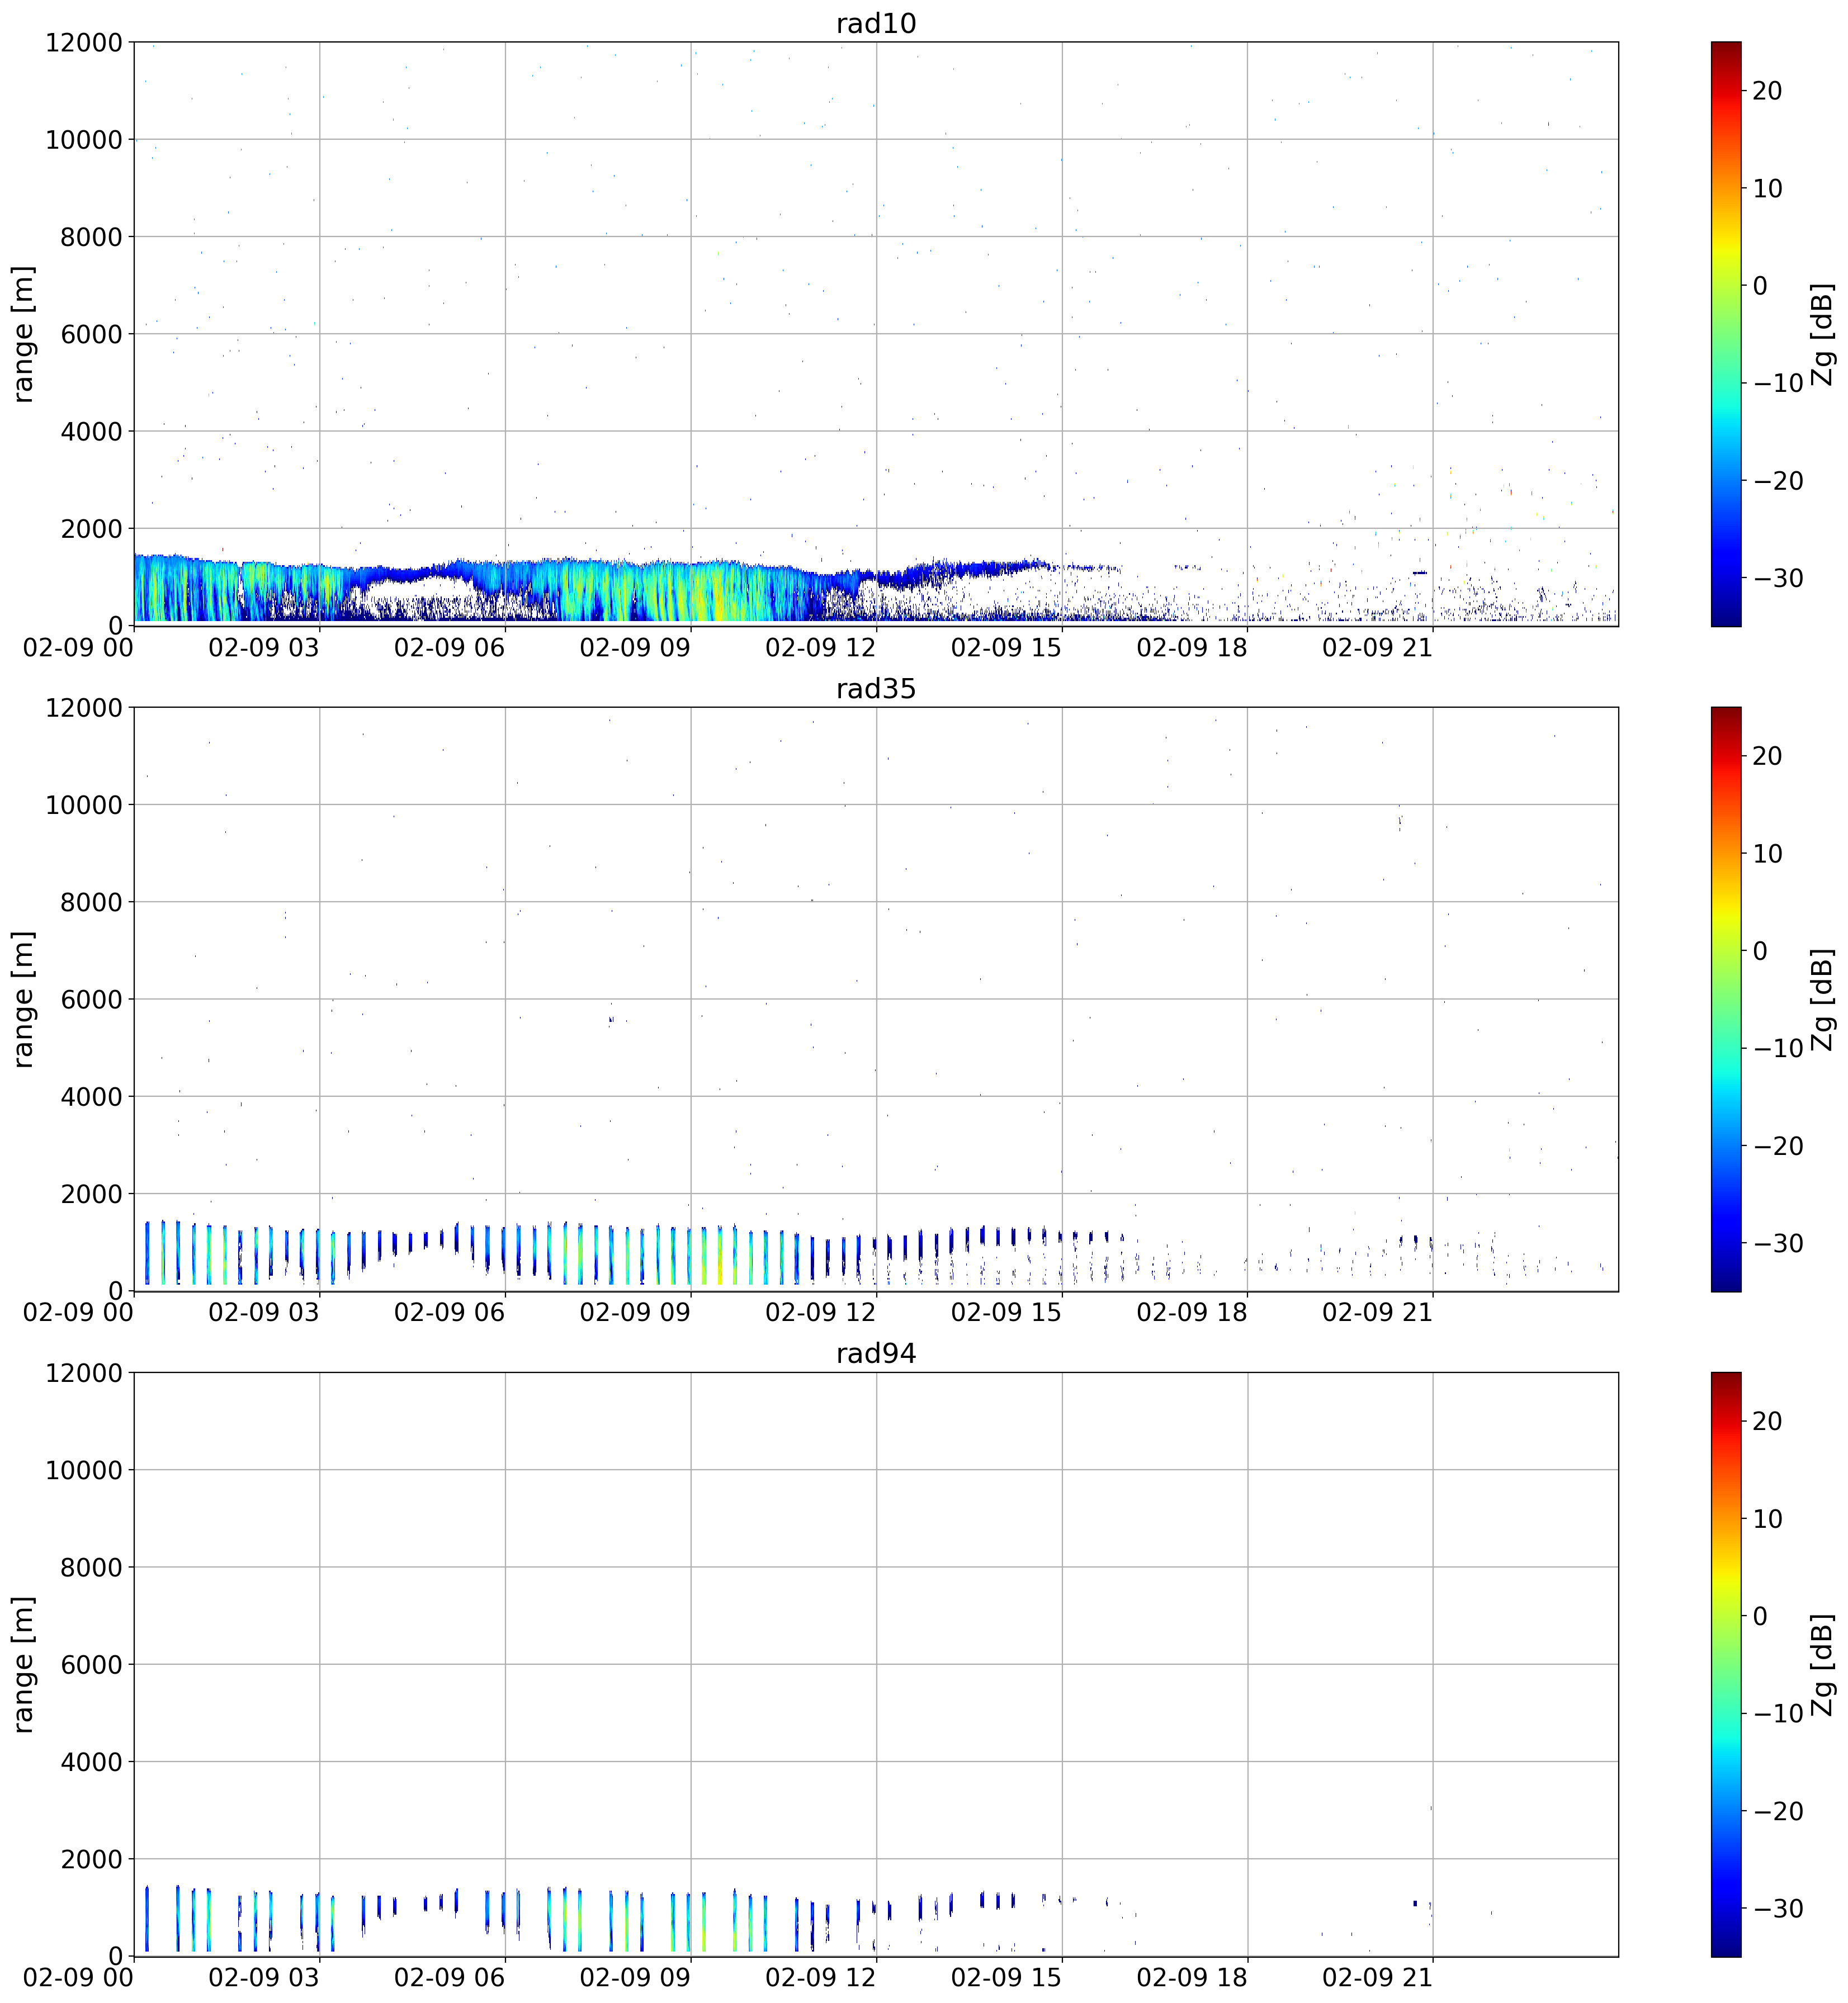Click the 10000 y-tick label of rad35
Viewport: 1848px width, 2003px height.
coord(84,805)
